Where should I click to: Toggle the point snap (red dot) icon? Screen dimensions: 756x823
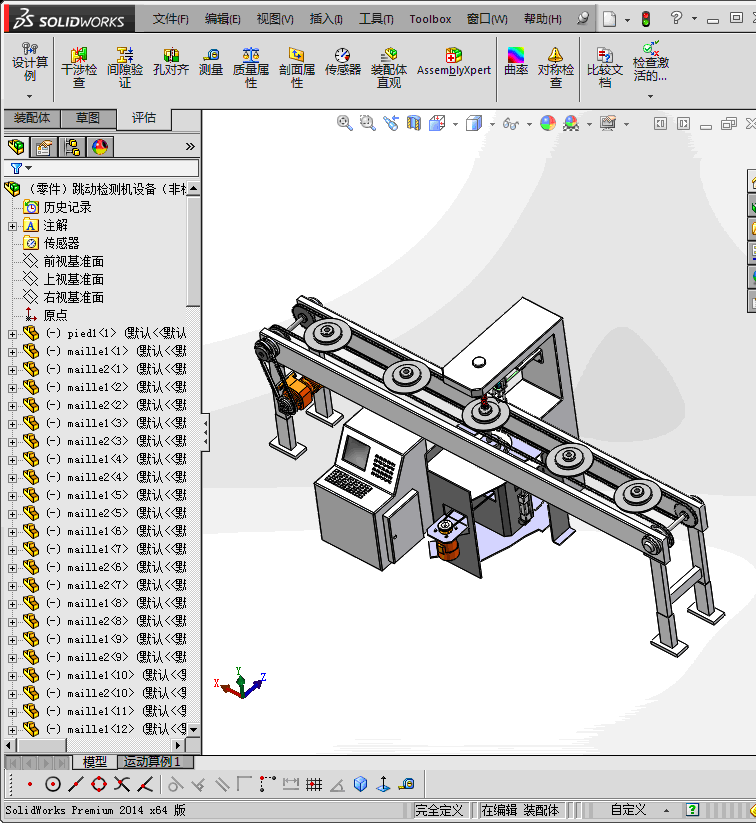click(30, 784)
